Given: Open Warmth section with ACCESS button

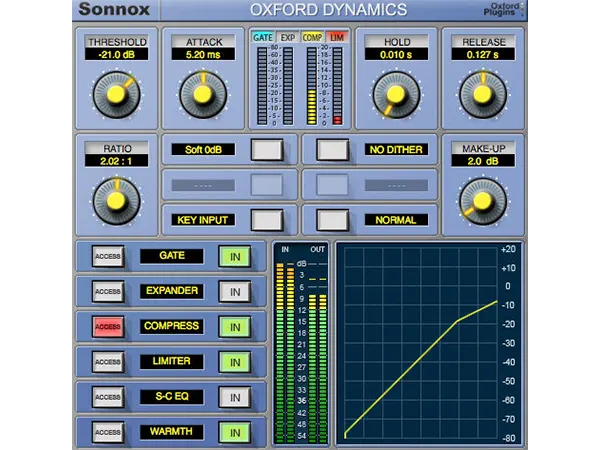Looking at the screenshot, I should (x=108, y=432).
